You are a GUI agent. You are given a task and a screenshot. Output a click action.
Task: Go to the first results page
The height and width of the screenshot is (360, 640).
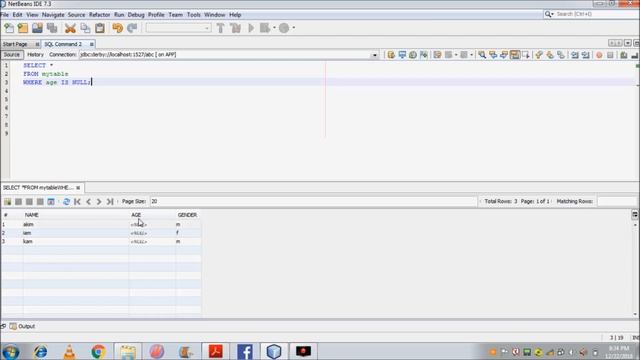tap(77, 202)
